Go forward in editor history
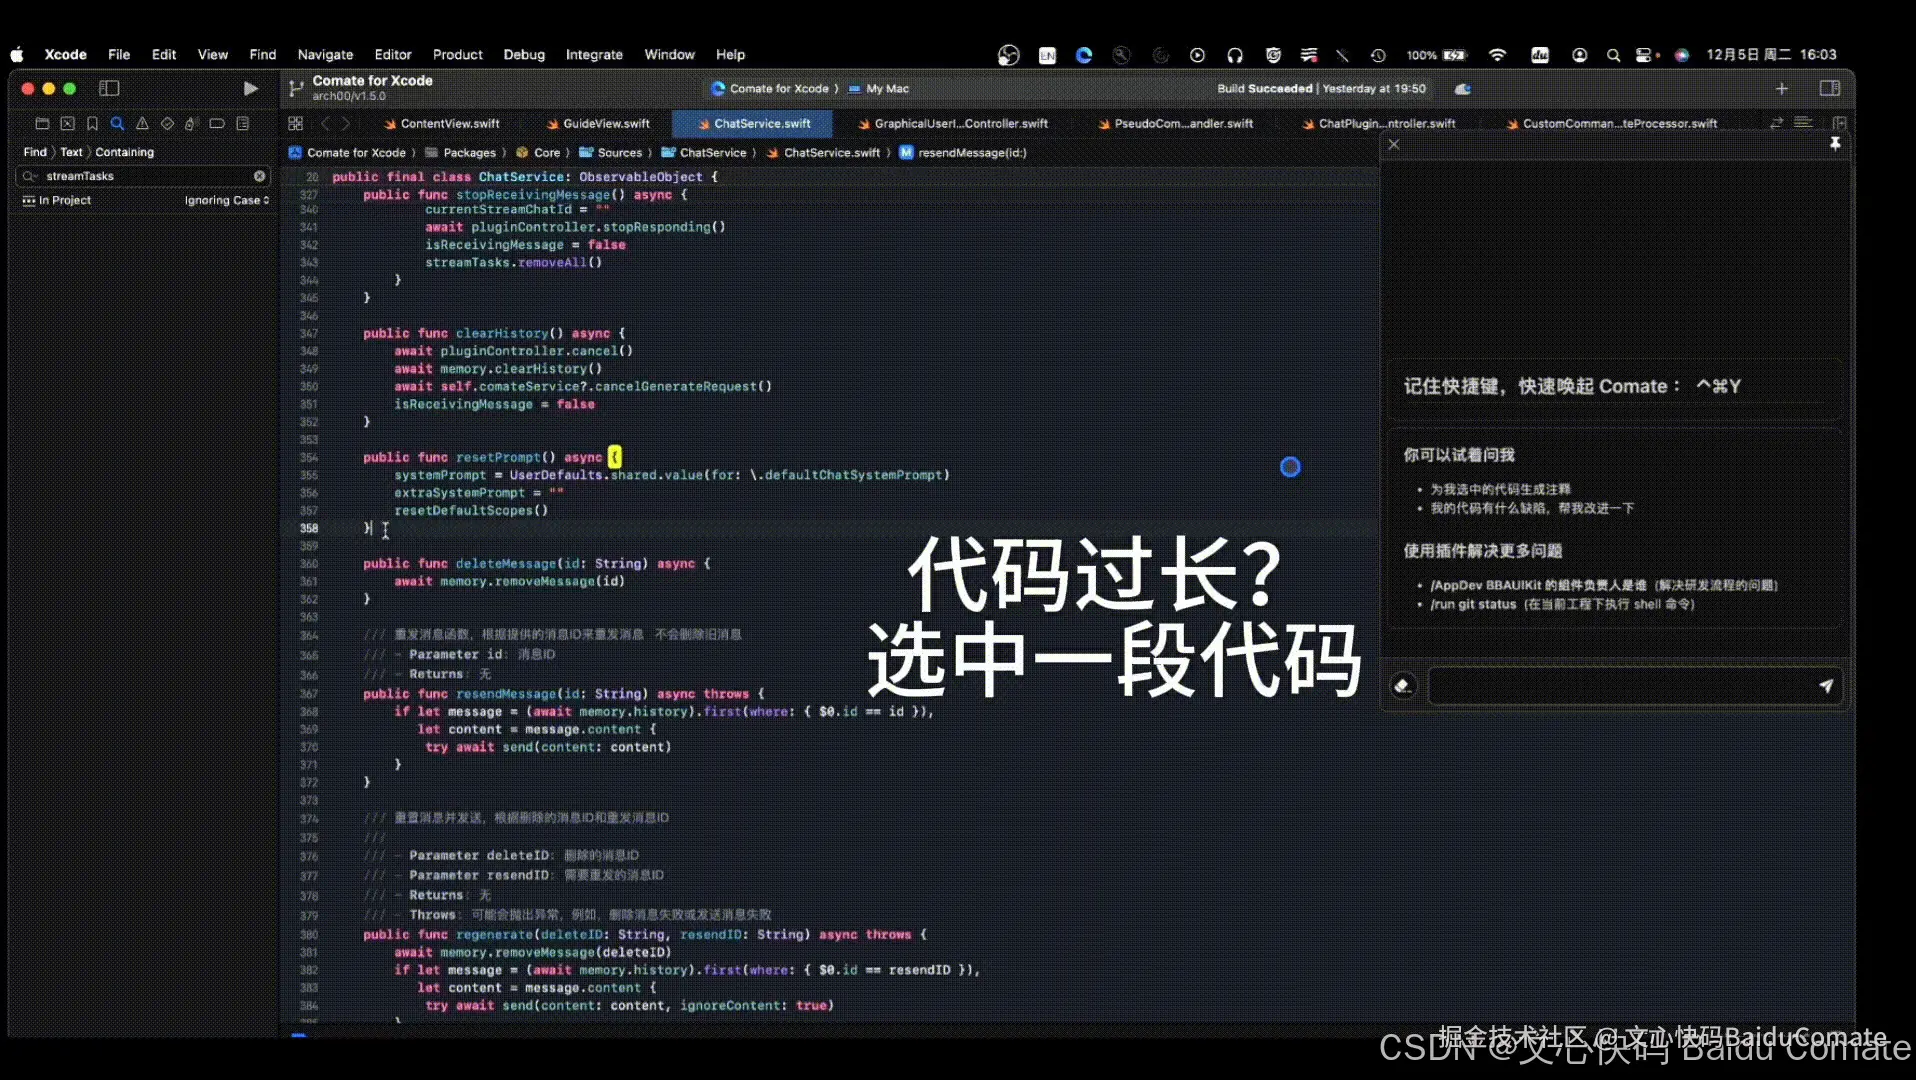Image resolution: width=1916 pixels, height=1080 pixels. point(346,124)
